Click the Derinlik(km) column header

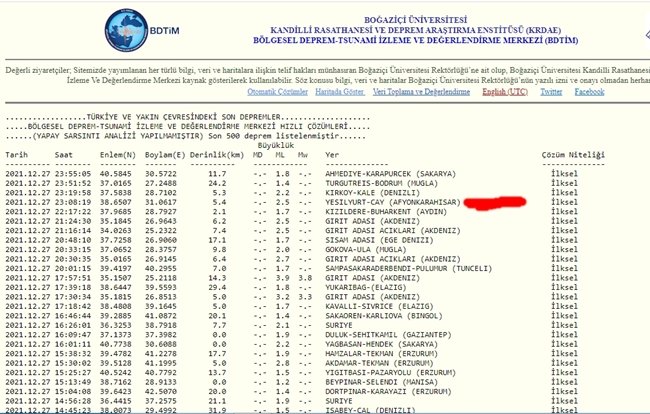(x=217, y=155)
